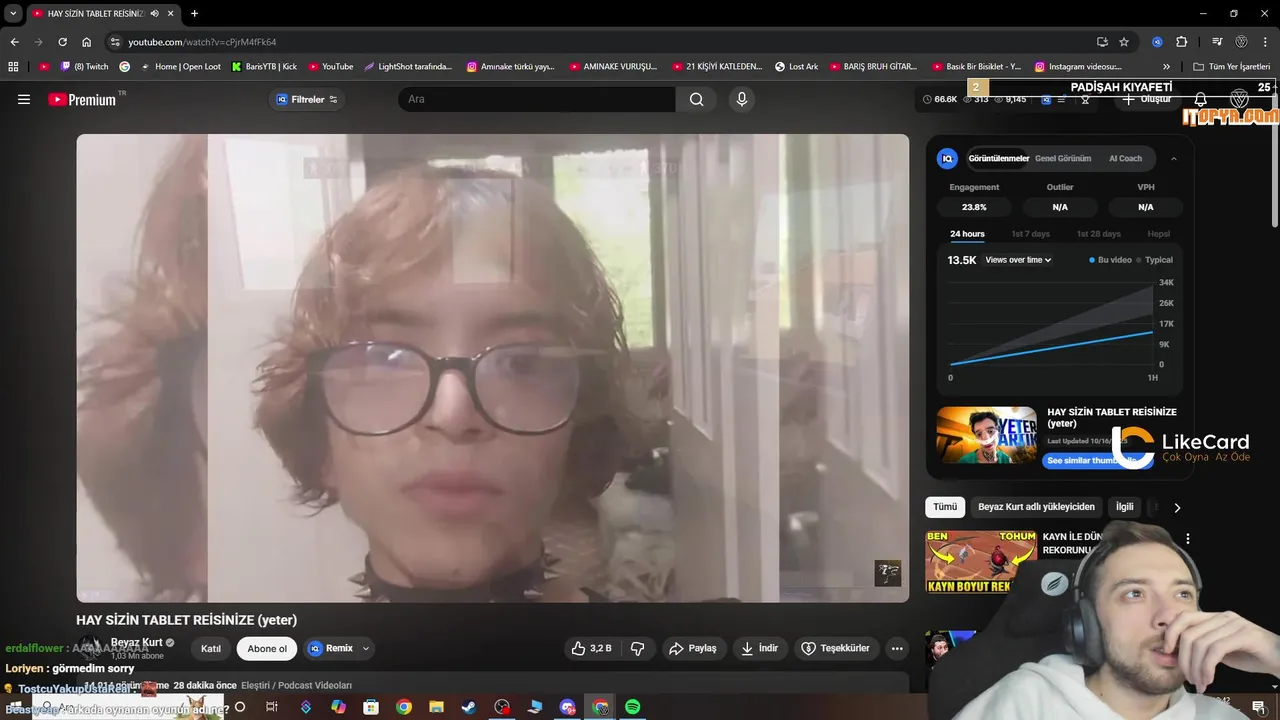Go back using browser back arrow
The width and height of the screenshot is (1280, 720).
tap(14, 42)
